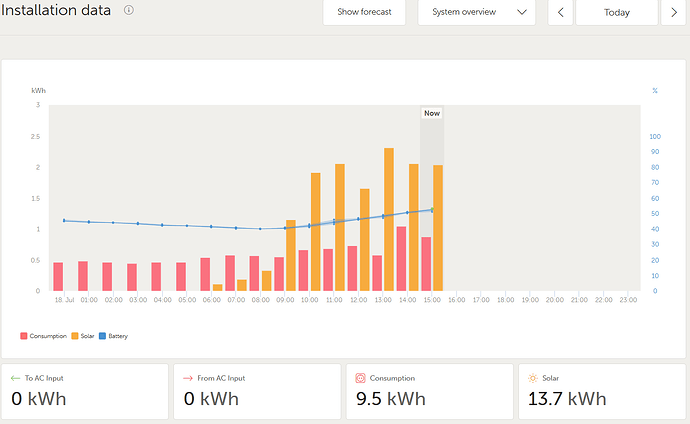
Task: Click the To AC Input arrow icon
Action: [15, 378]
